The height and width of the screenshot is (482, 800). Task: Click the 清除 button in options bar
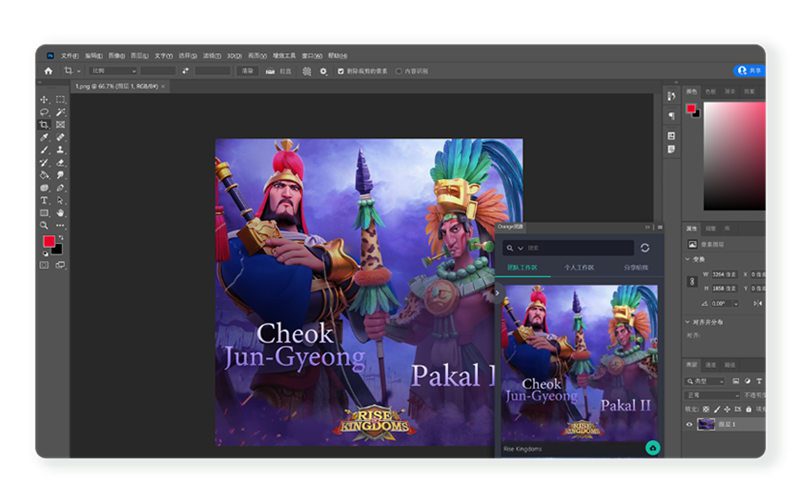click(x=247, y=71)
